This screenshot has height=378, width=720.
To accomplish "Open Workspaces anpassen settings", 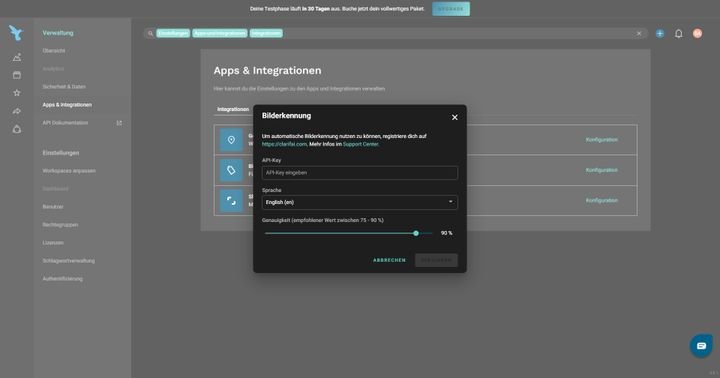I will pos(69,171).
